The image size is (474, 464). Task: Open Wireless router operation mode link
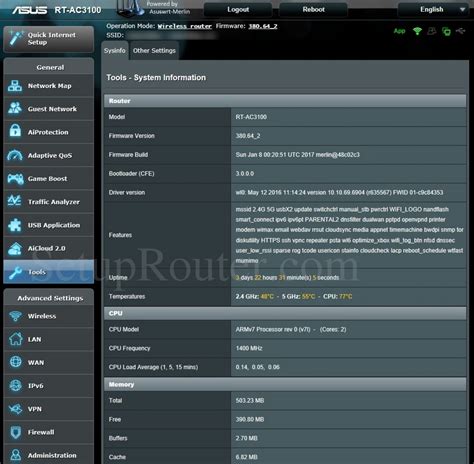coord(184,26)
